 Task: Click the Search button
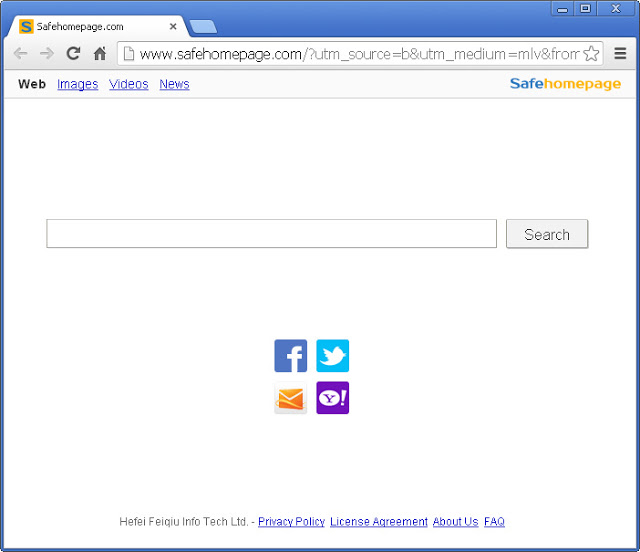tap(547, 234)
